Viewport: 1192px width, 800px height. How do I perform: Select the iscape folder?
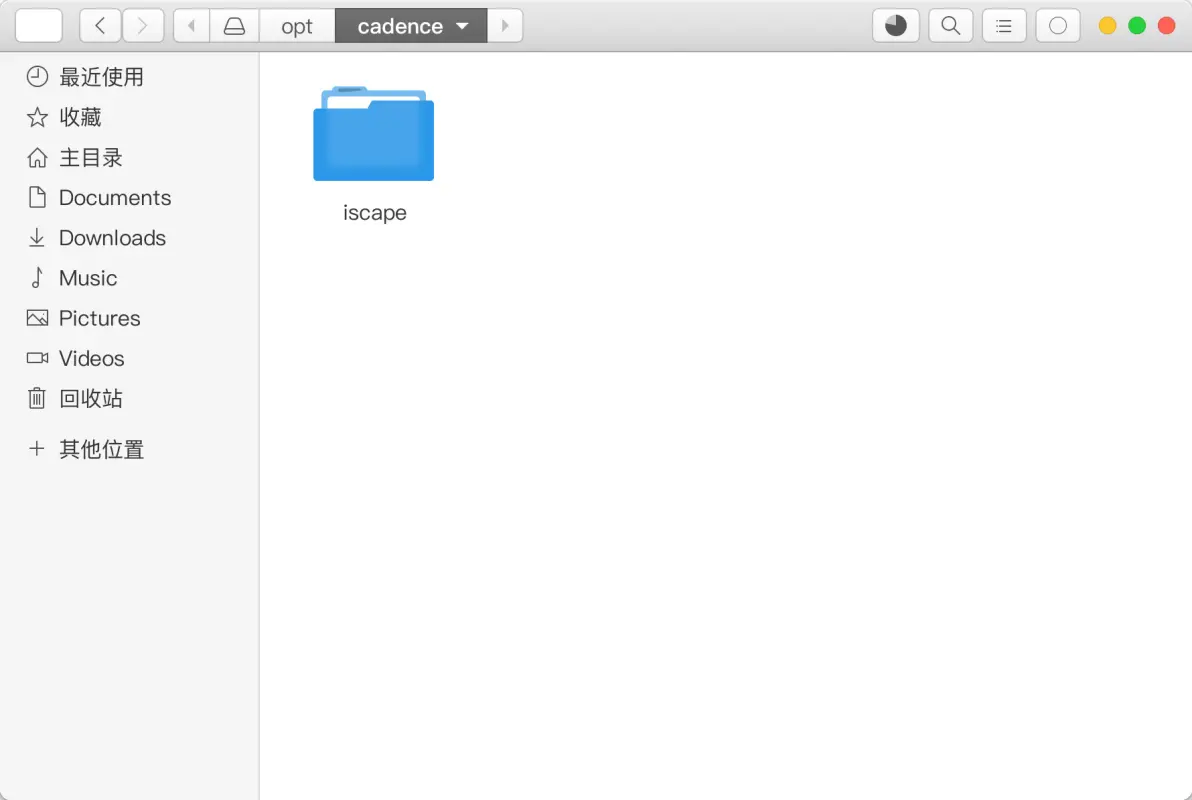(374, 154)
